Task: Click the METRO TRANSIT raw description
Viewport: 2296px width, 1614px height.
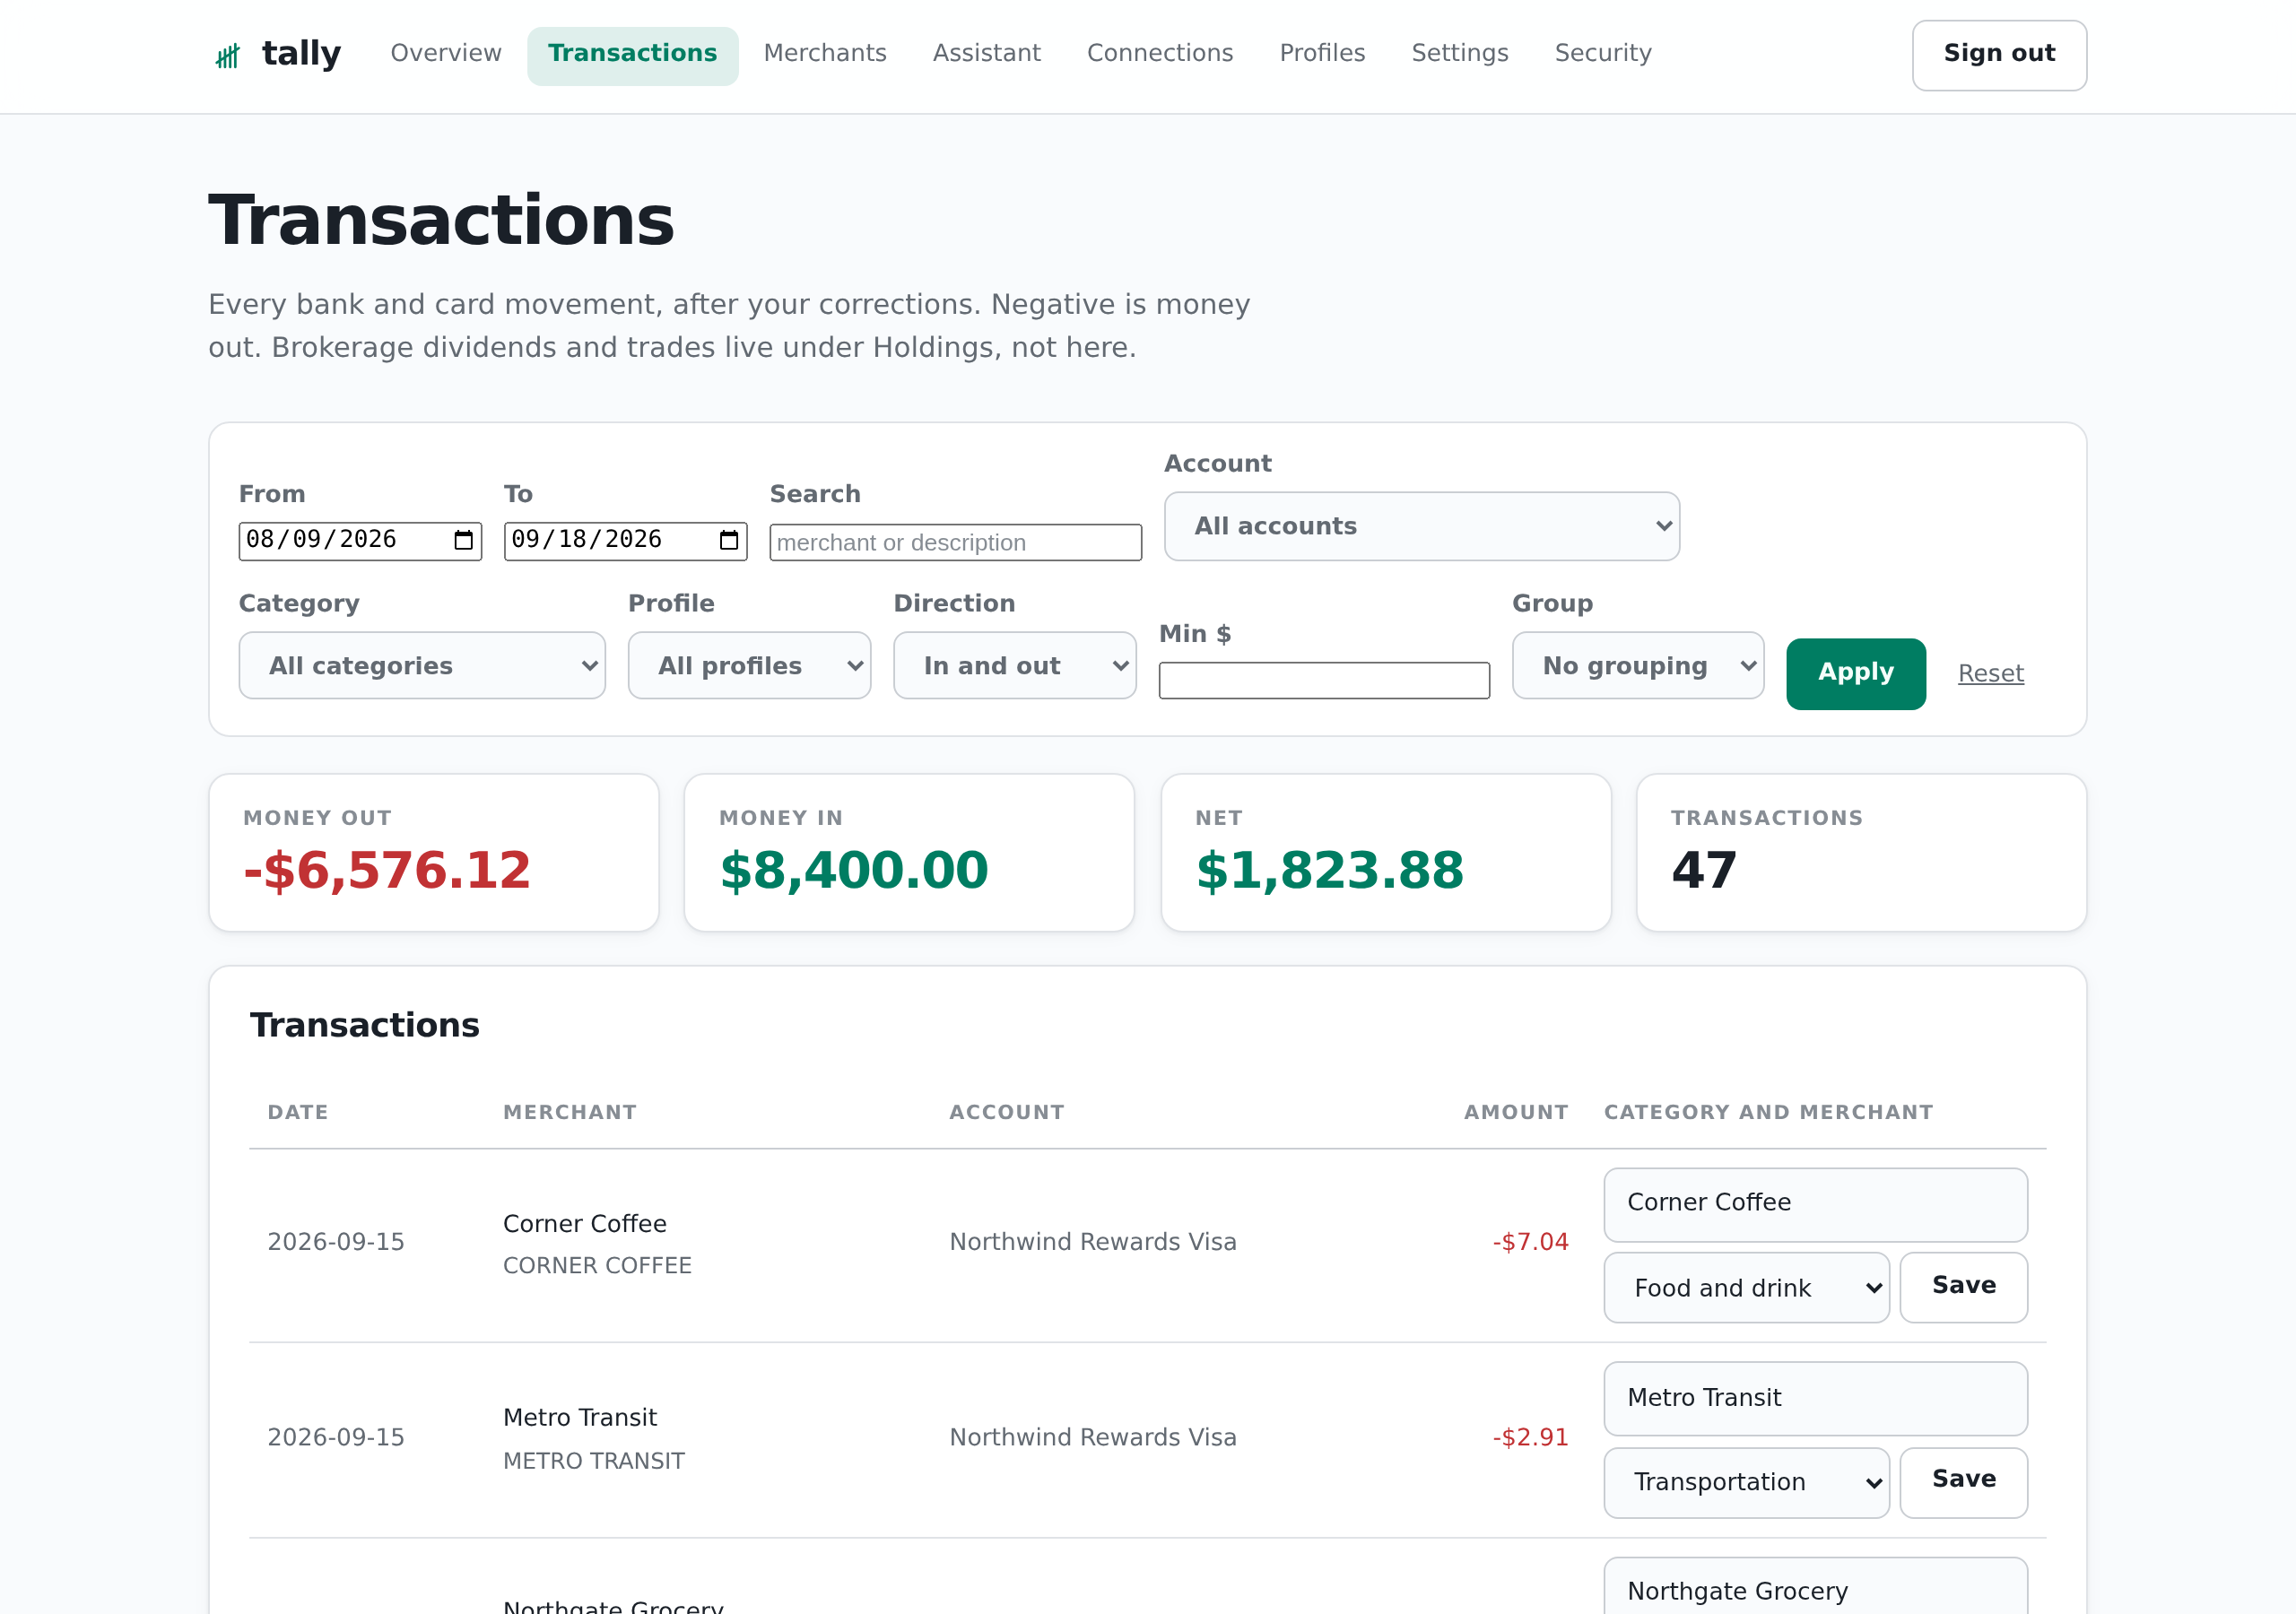Action: 594,1461
